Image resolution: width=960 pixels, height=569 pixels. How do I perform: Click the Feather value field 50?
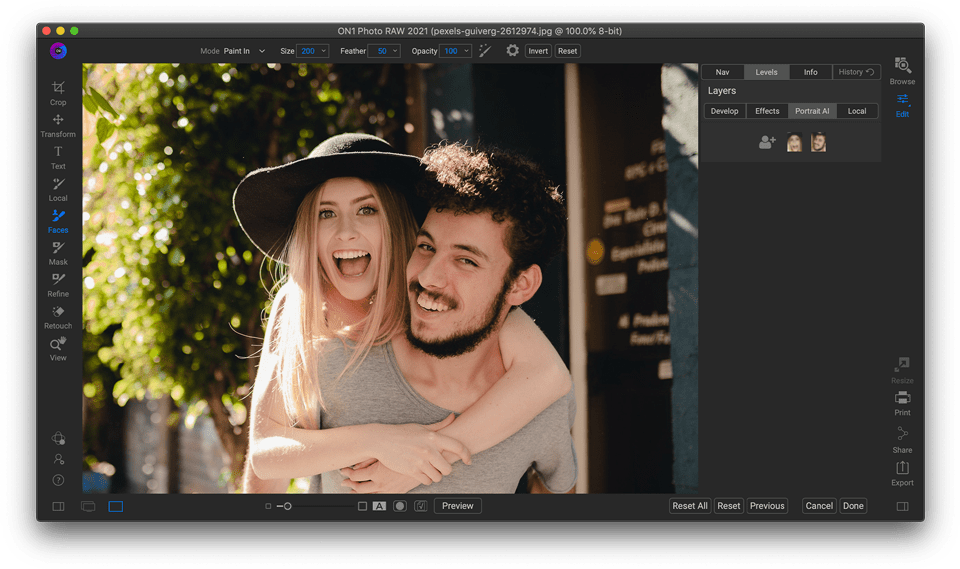pos(380,51)
